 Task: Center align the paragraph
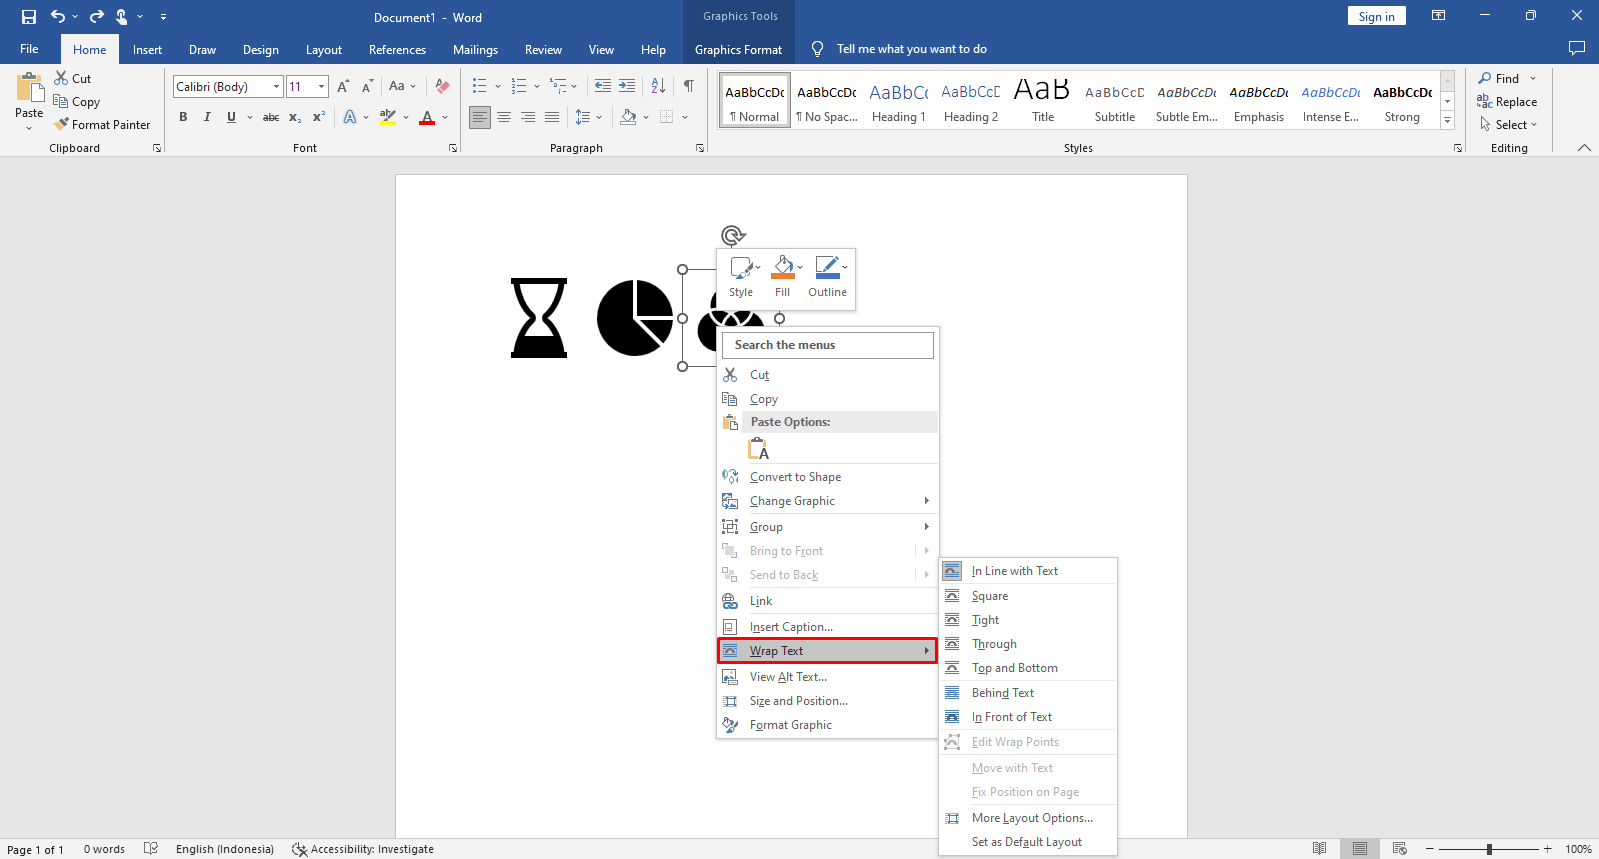pos(504,117)
